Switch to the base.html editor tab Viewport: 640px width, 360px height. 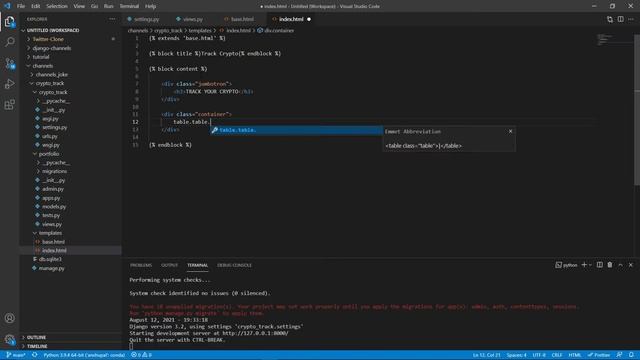pyautogui.click(x=242, y=19)
